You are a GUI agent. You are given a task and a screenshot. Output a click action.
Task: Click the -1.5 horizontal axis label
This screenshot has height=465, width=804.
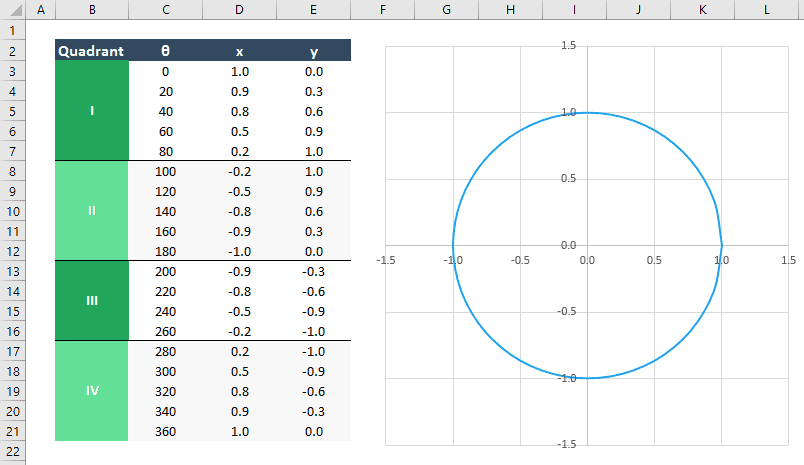[x=386, y=260]
